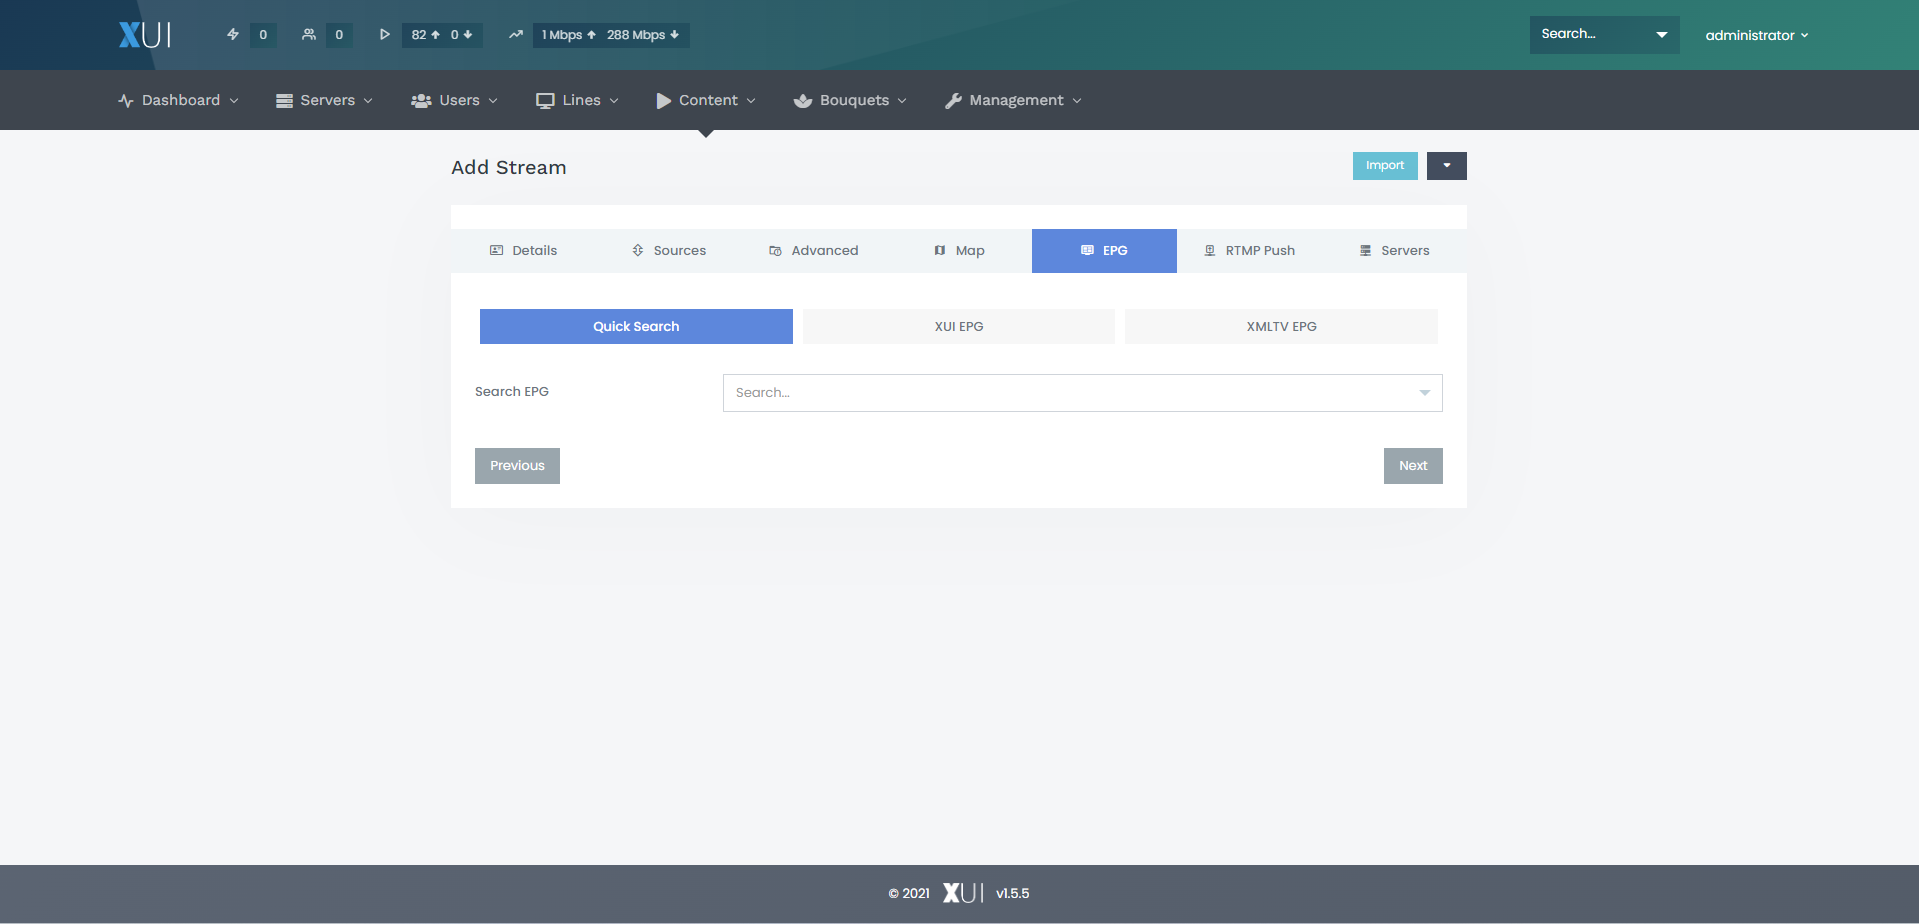Click the Bouquets flower icon

pos(802,101)
